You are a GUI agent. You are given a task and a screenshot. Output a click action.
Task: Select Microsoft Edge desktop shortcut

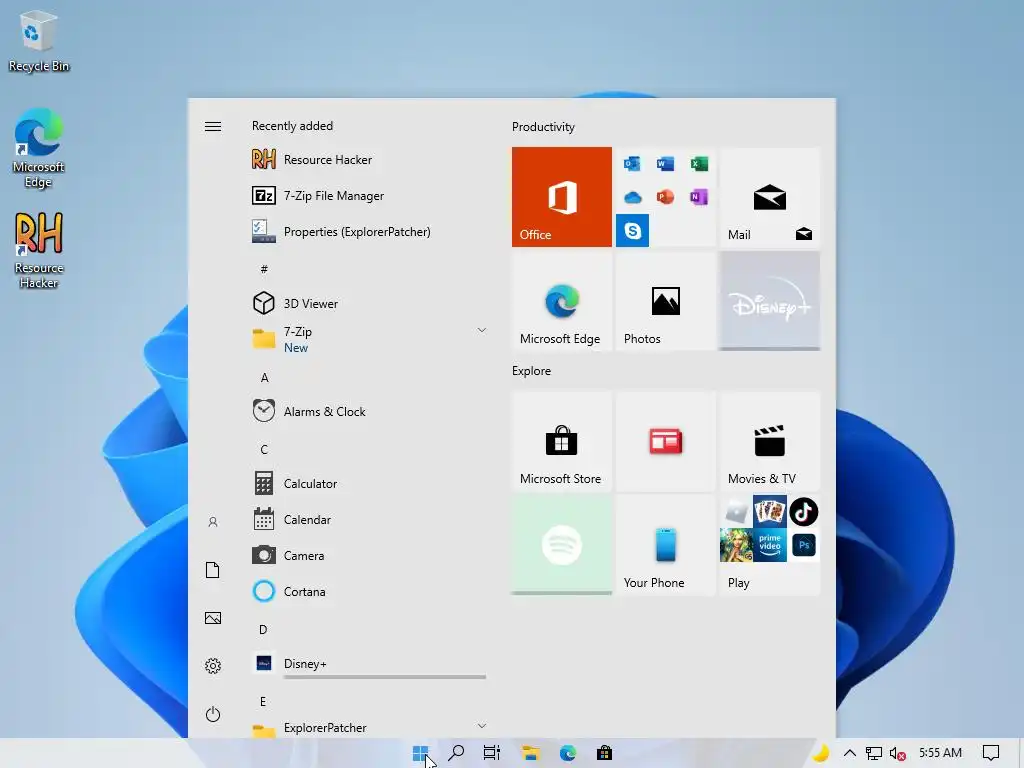click(x=39, y=149)
